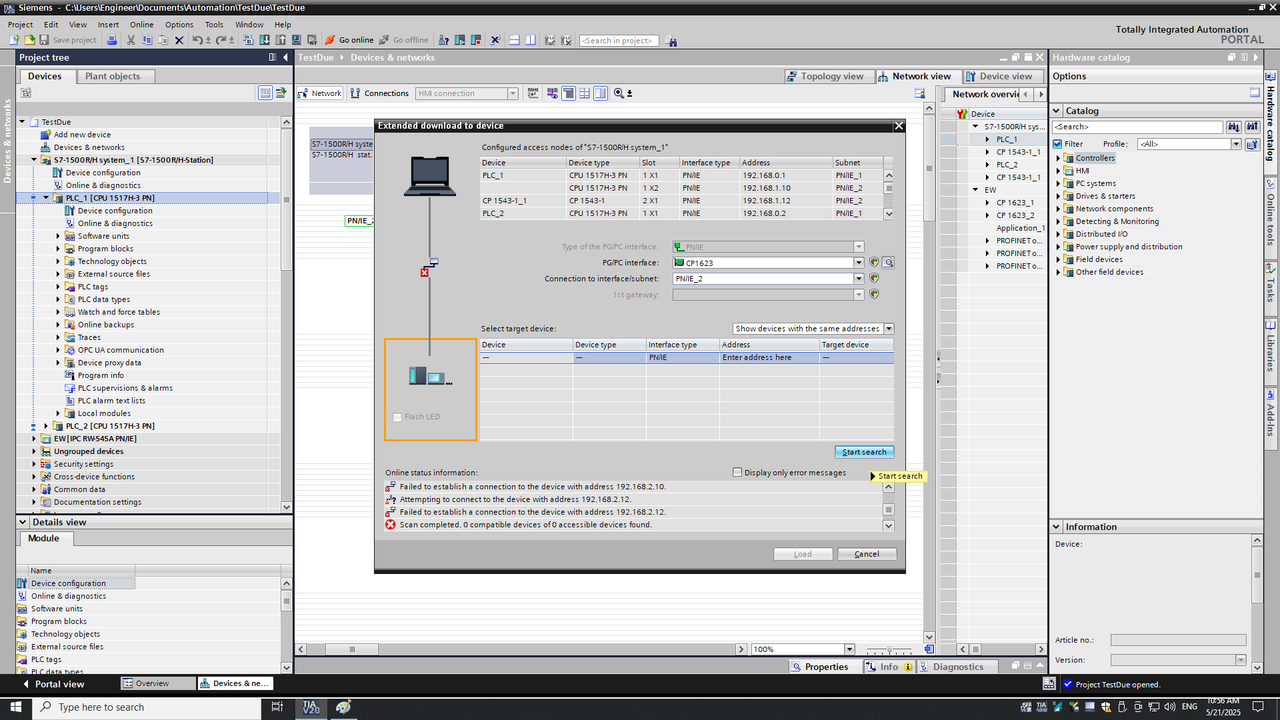Expand the Controllers catalog folder
1280x720 pixels.
(x=1058, y=158)
